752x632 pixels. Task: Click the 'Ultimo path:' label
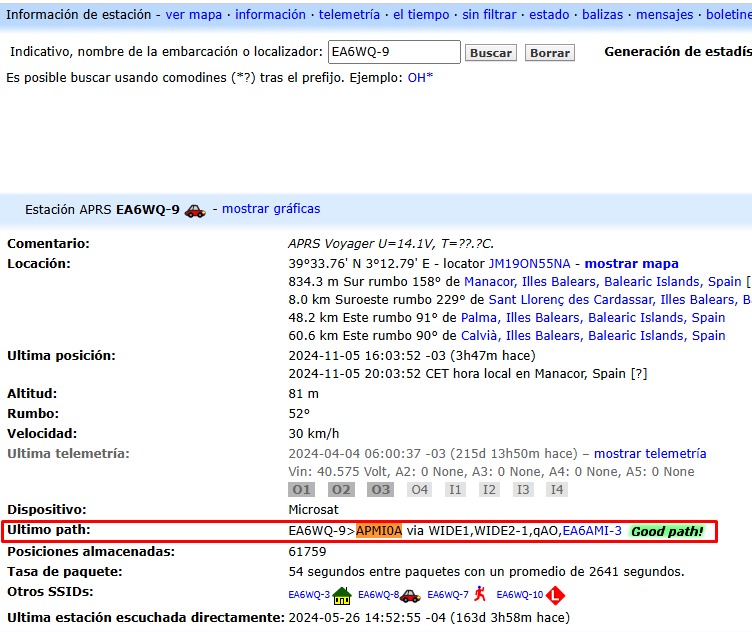49,530
